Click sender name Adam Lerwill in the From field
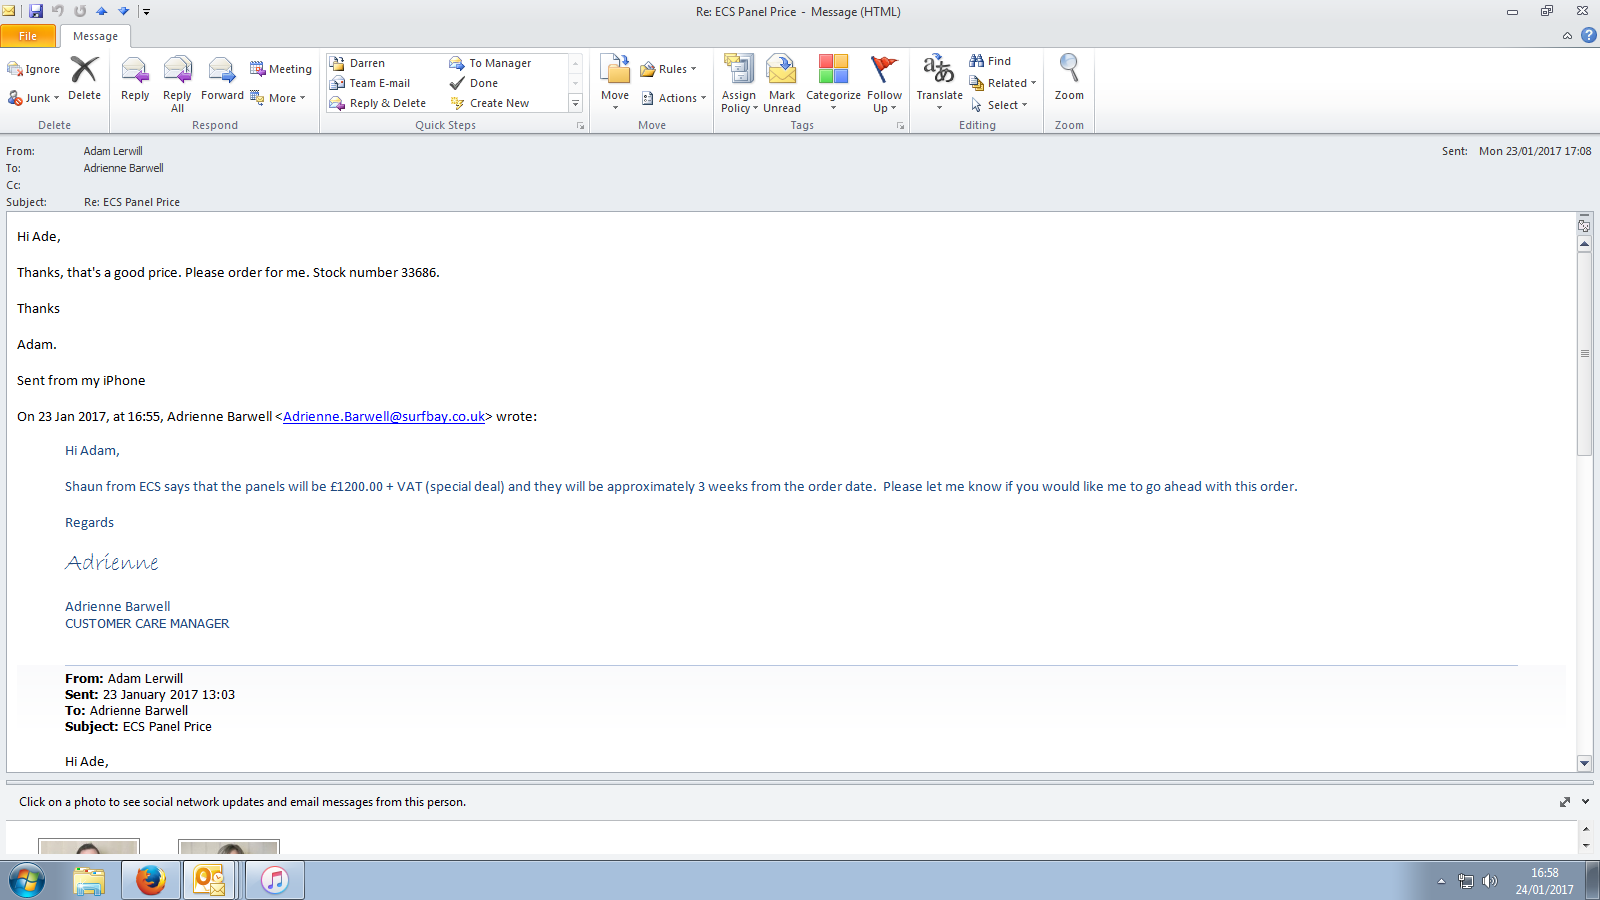Image resolution: width=1600 pixels, height=900 pixels. 113,151
